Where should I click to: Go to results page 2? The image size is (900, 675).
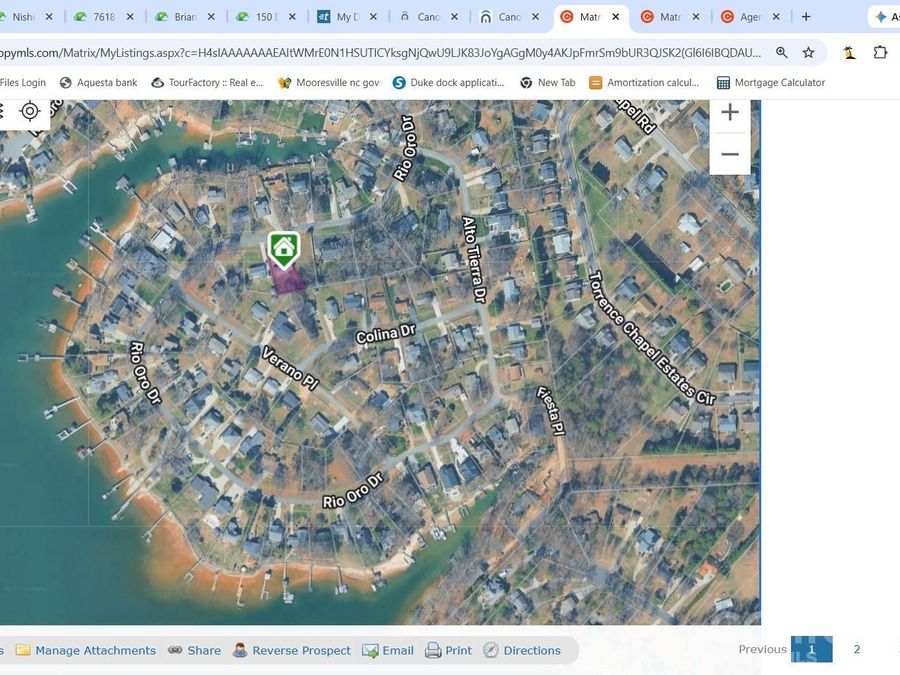coord(856,649)
